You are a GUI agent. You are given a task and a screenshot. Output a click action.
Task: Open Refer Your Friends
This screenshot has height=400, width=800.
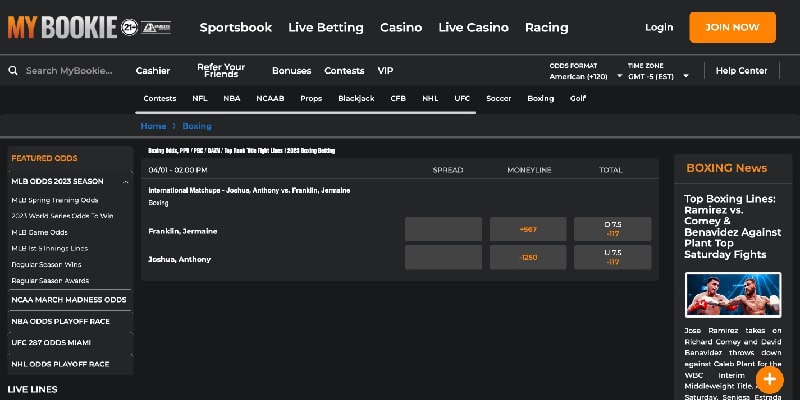point(221,70)
